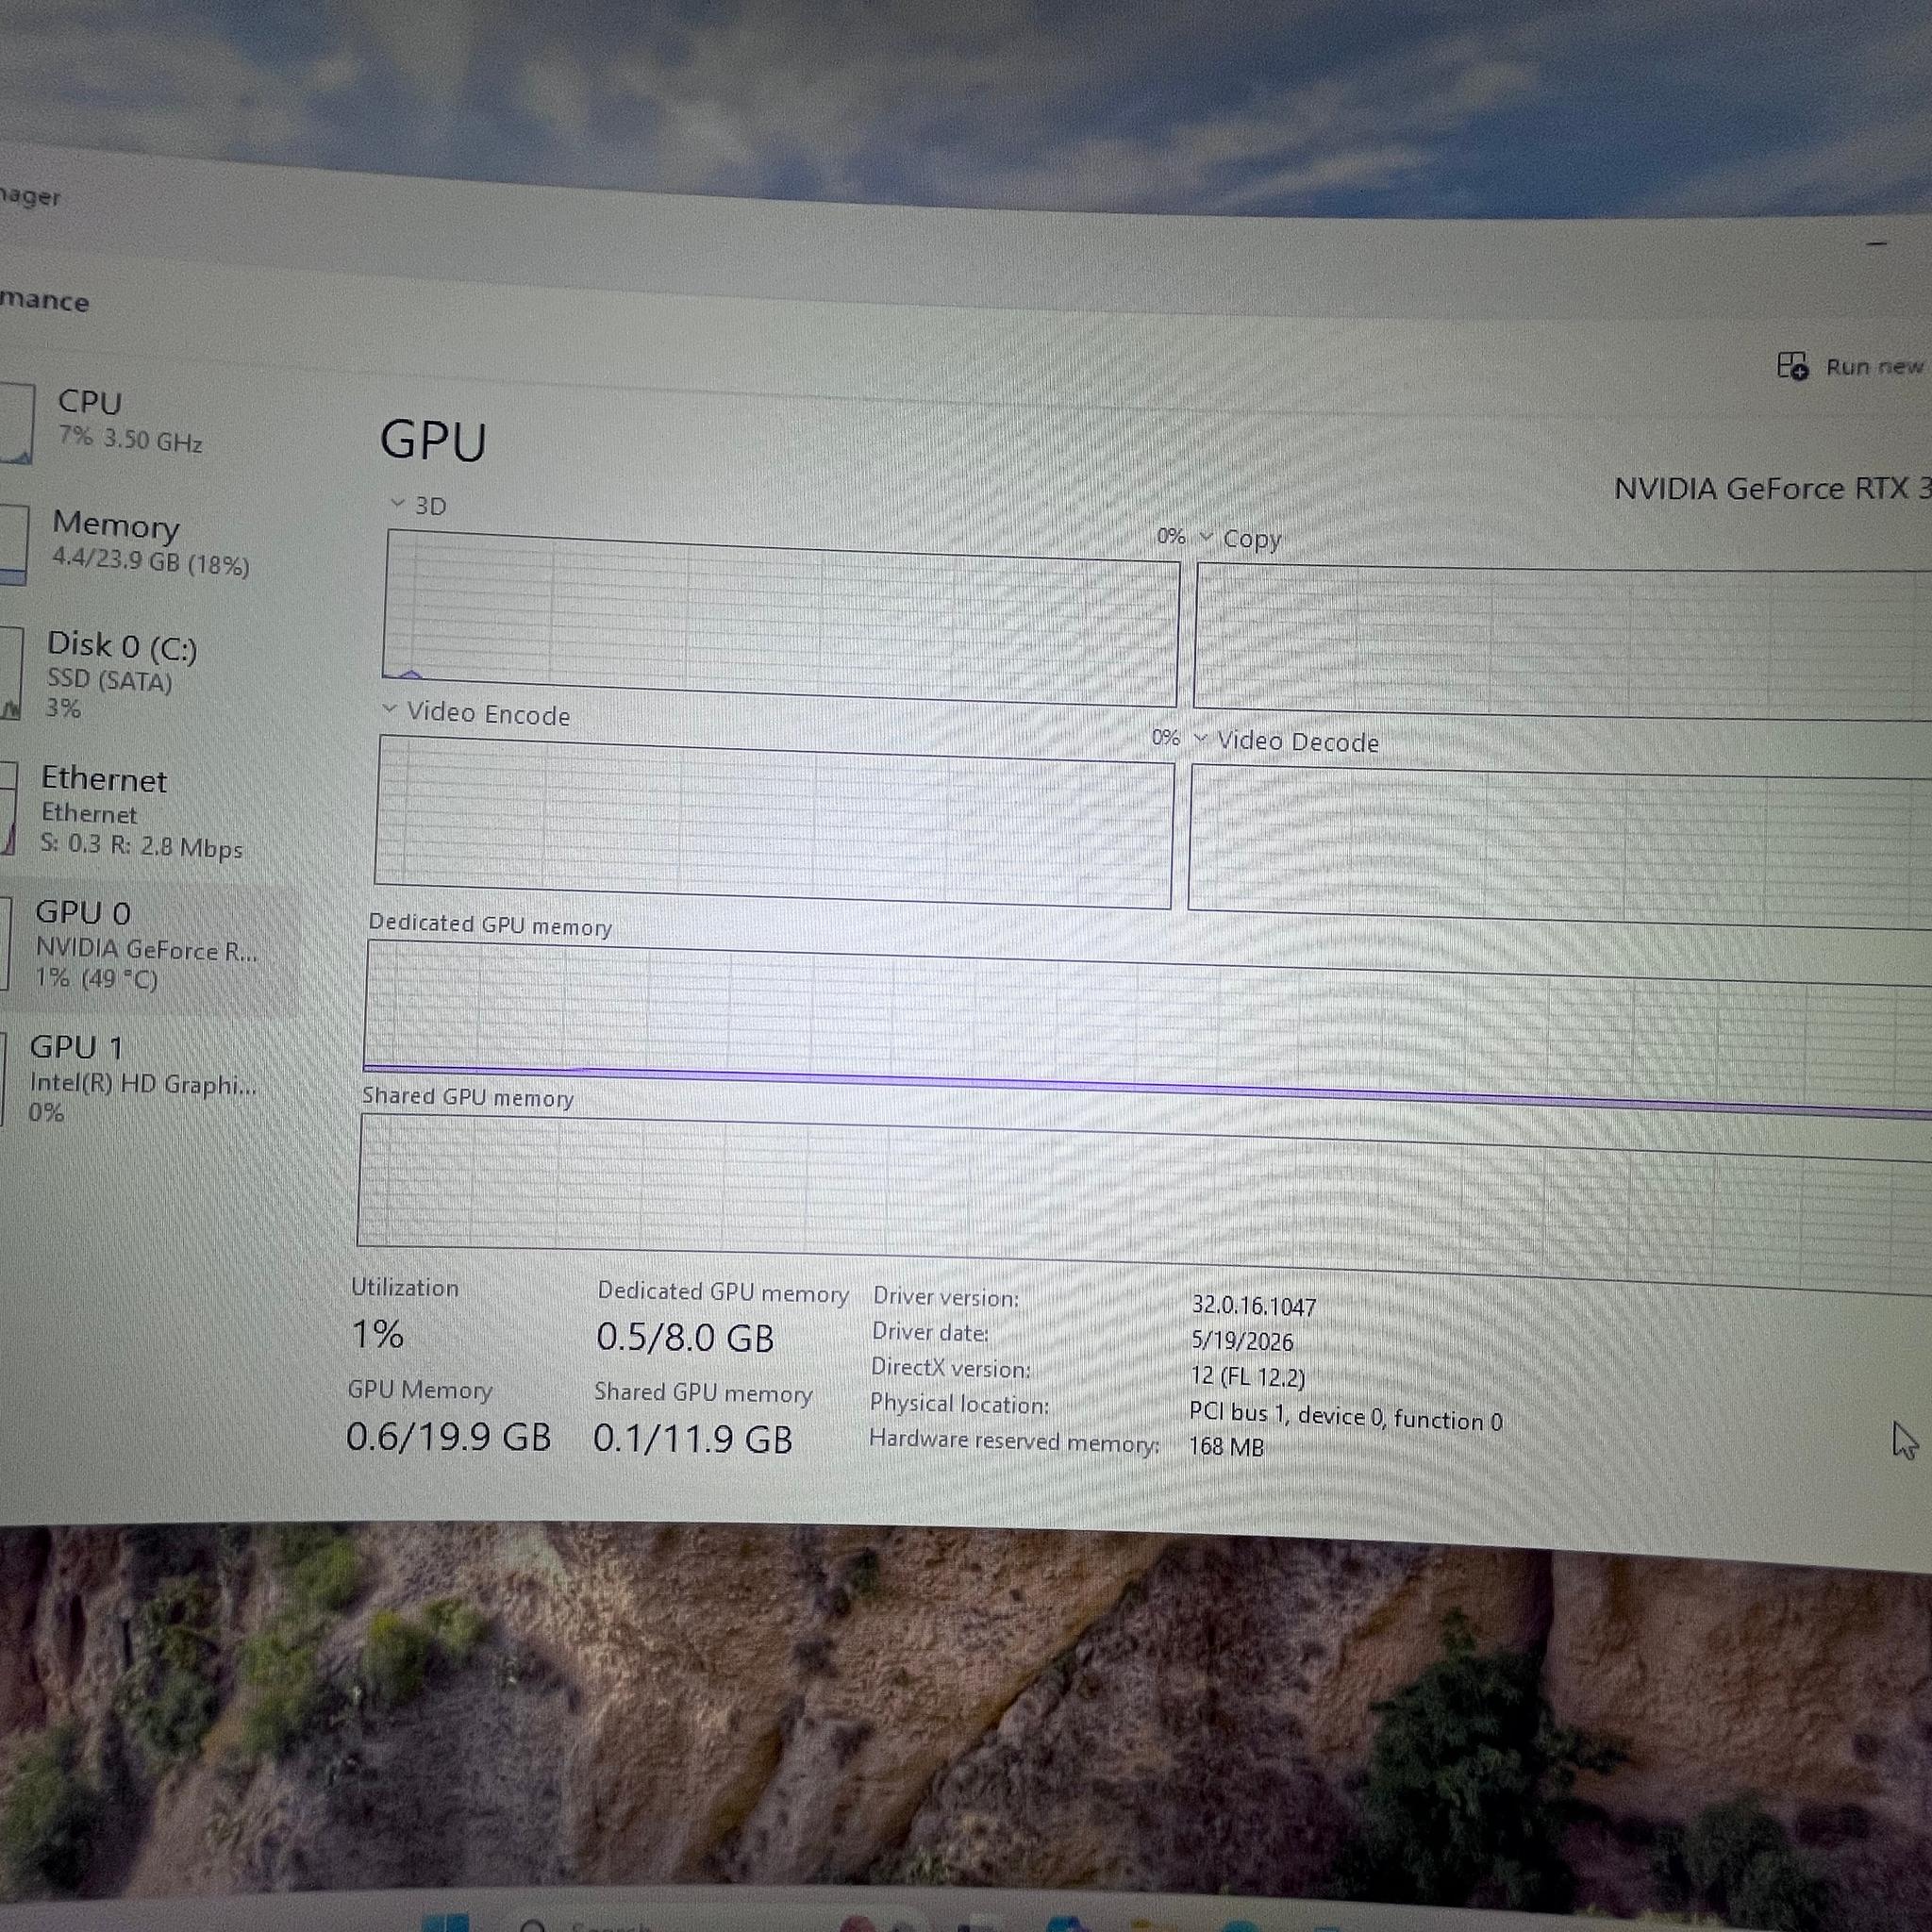1932x1932 pixels.
Task: Click the Run new task icon
Action: (x=1792, y=366)
